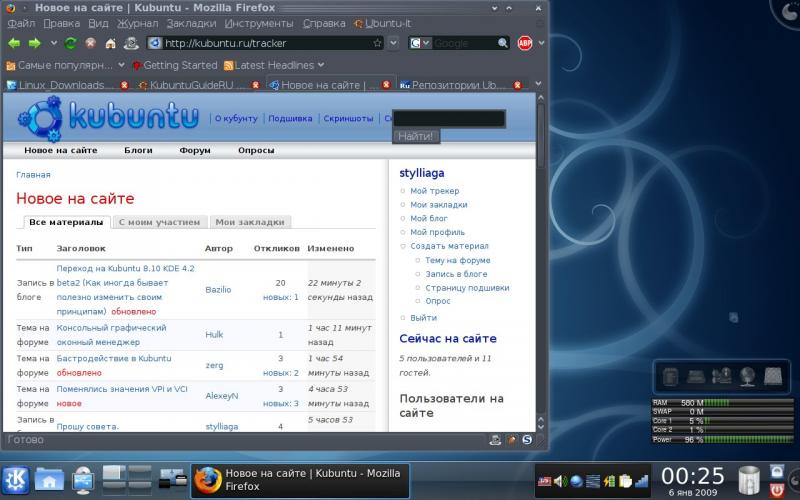Click the Power level bar in monitor widget
The width and height of the screenshot is (800, 500).
coord(748,439)
